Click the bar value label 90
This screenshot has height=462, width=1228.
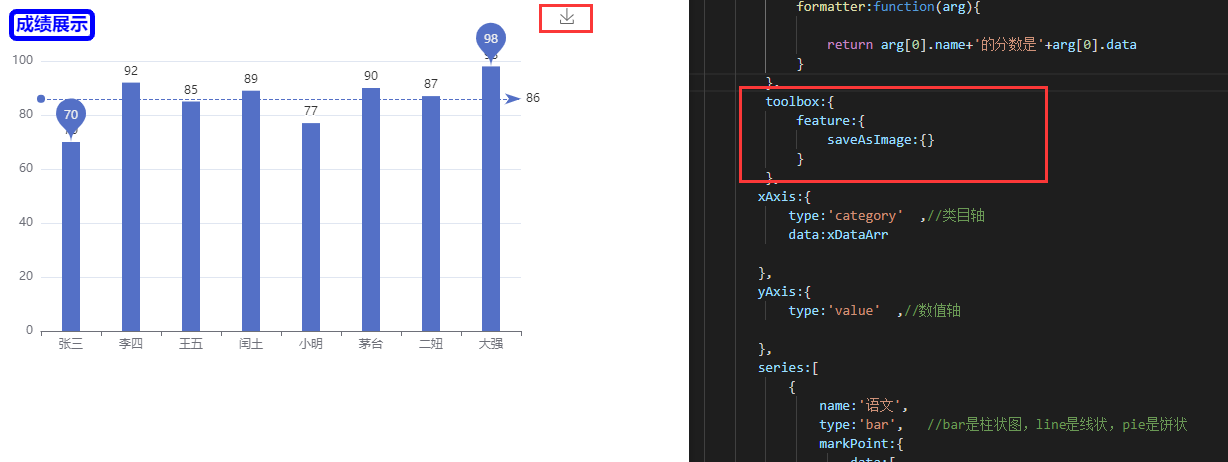[x=371, y=76]
